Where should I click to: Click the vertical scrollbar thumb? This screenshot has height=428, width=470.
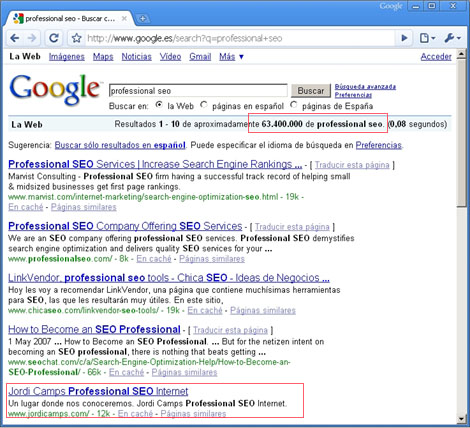point(461,133)
